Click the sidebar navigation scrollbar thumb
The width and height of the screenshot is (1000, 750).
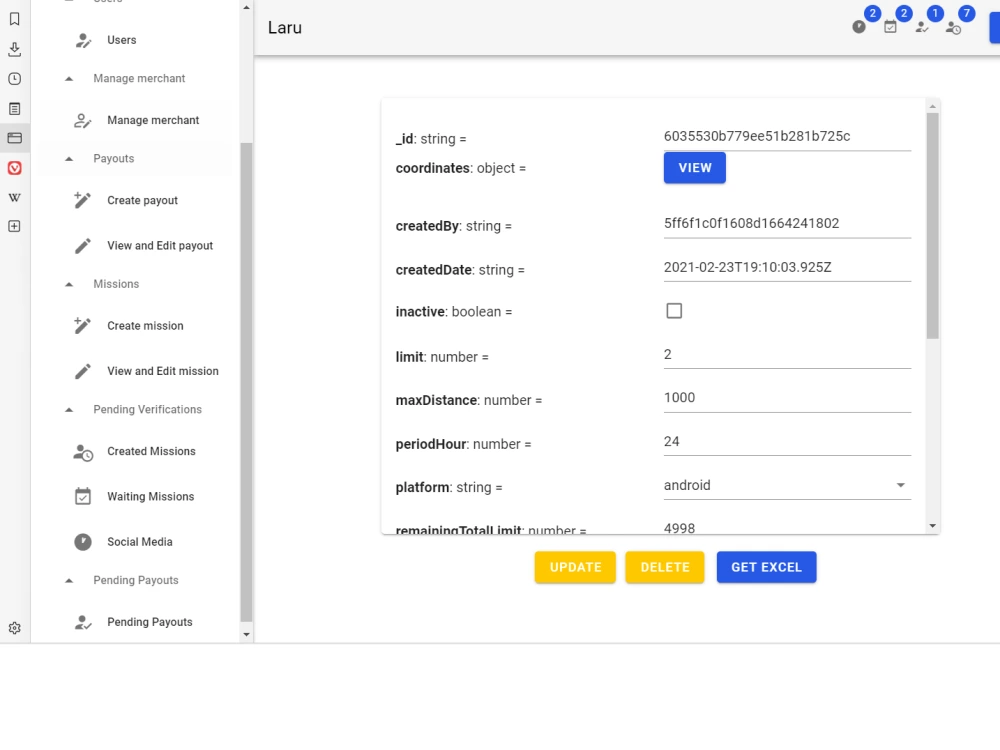coord(246,382)
